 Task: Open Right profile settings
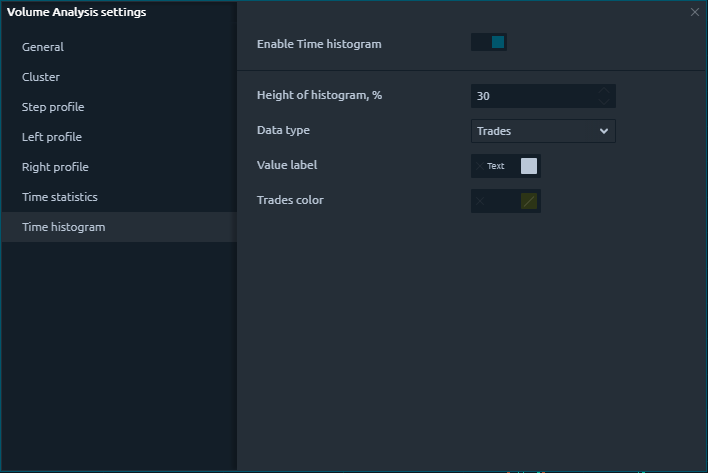(55, 167)
